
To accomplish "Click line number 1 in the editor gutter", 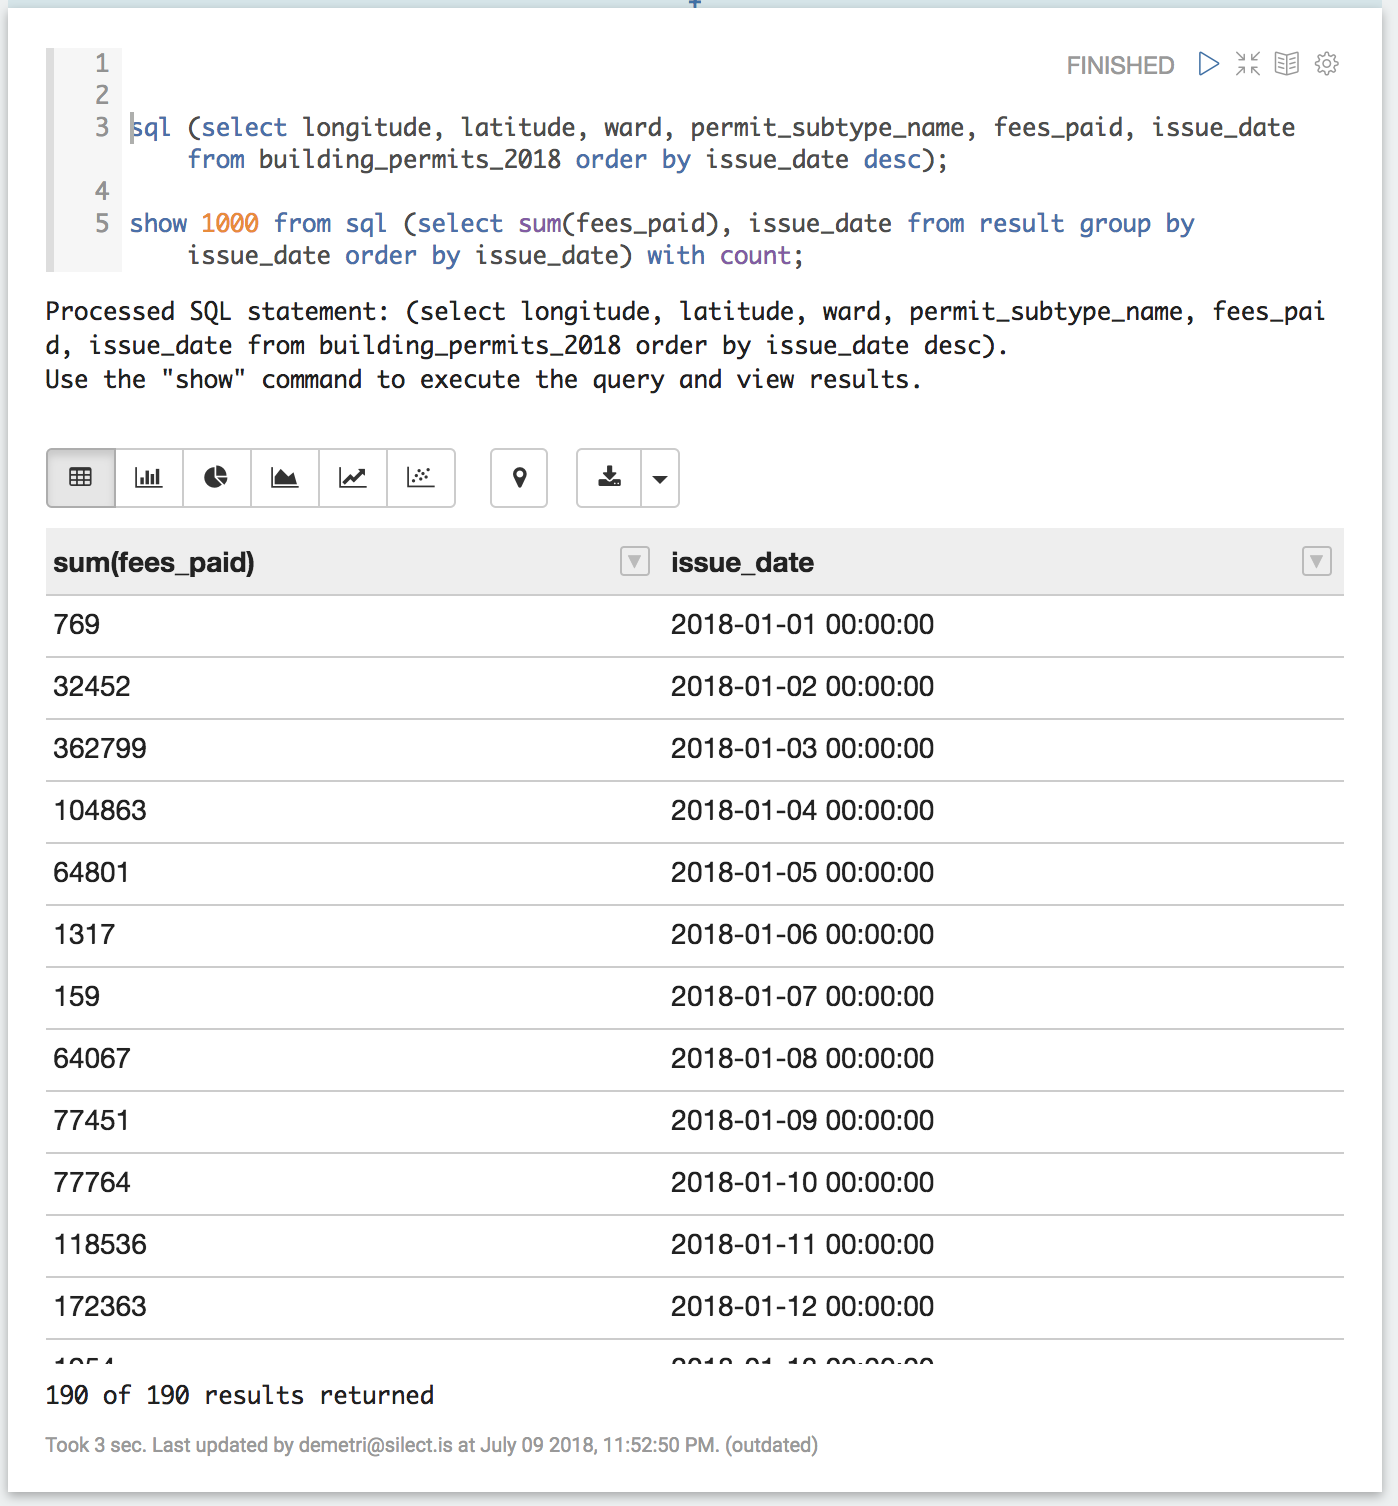I will pyautogui.click(x=101, y=63).
